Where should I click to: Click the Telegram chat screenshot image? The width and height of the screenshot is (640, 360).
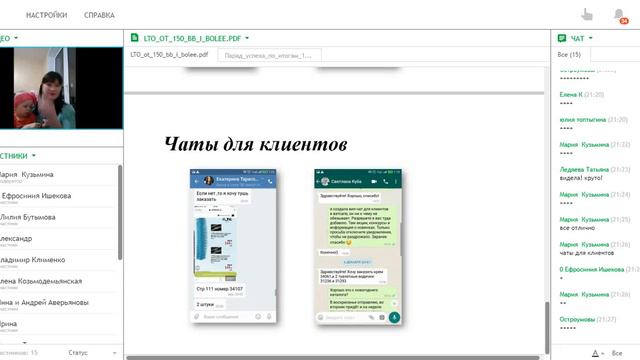(233, 246)
